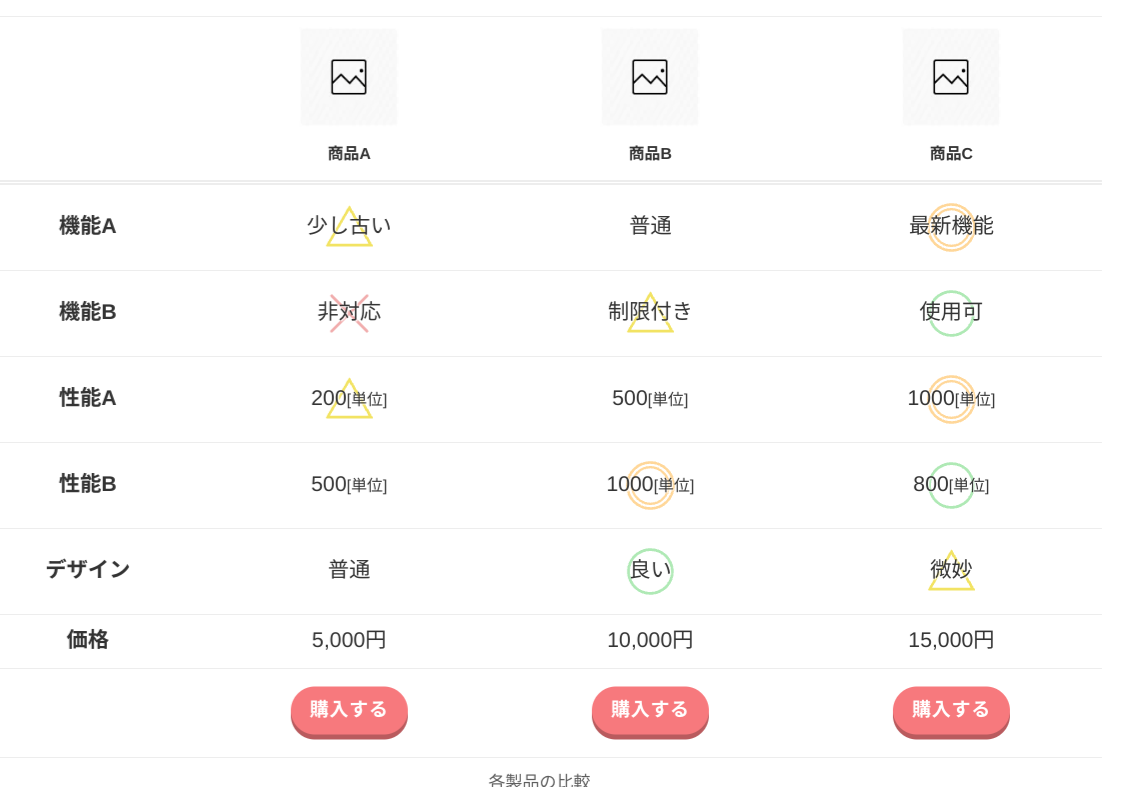The height and width of the screenshot is (787, 1135).
Task: Click the yellow triangle on 少し古い
Action: click(349, 228)
